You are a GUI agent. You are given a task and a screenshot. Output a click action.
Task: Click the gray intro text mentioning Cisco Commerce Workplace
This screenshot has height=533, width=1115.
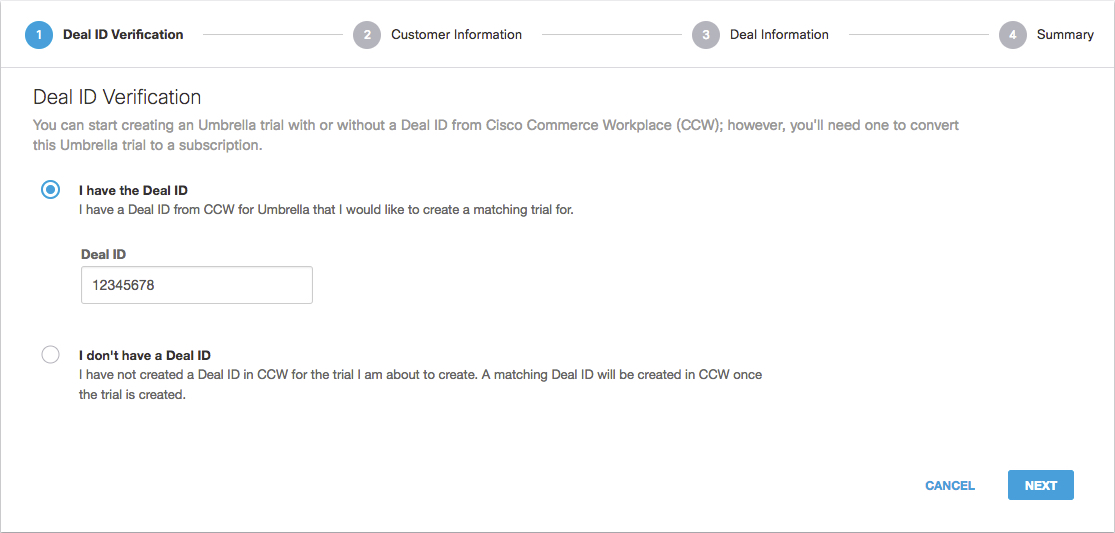(x=496, y=135)
